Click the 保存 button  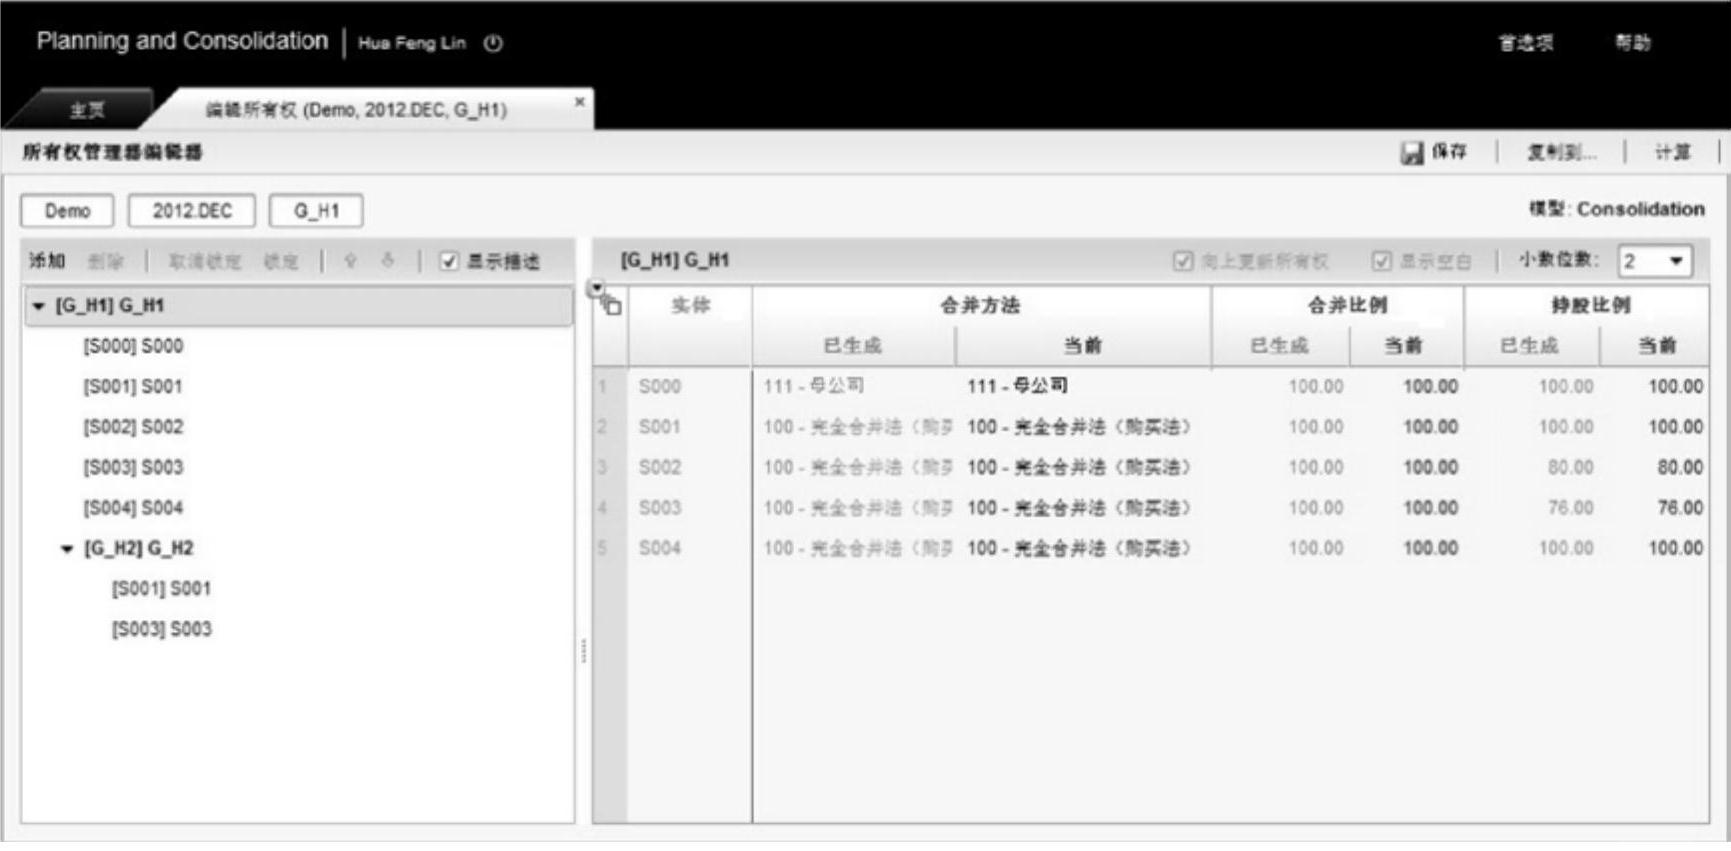click(1434, 152)
